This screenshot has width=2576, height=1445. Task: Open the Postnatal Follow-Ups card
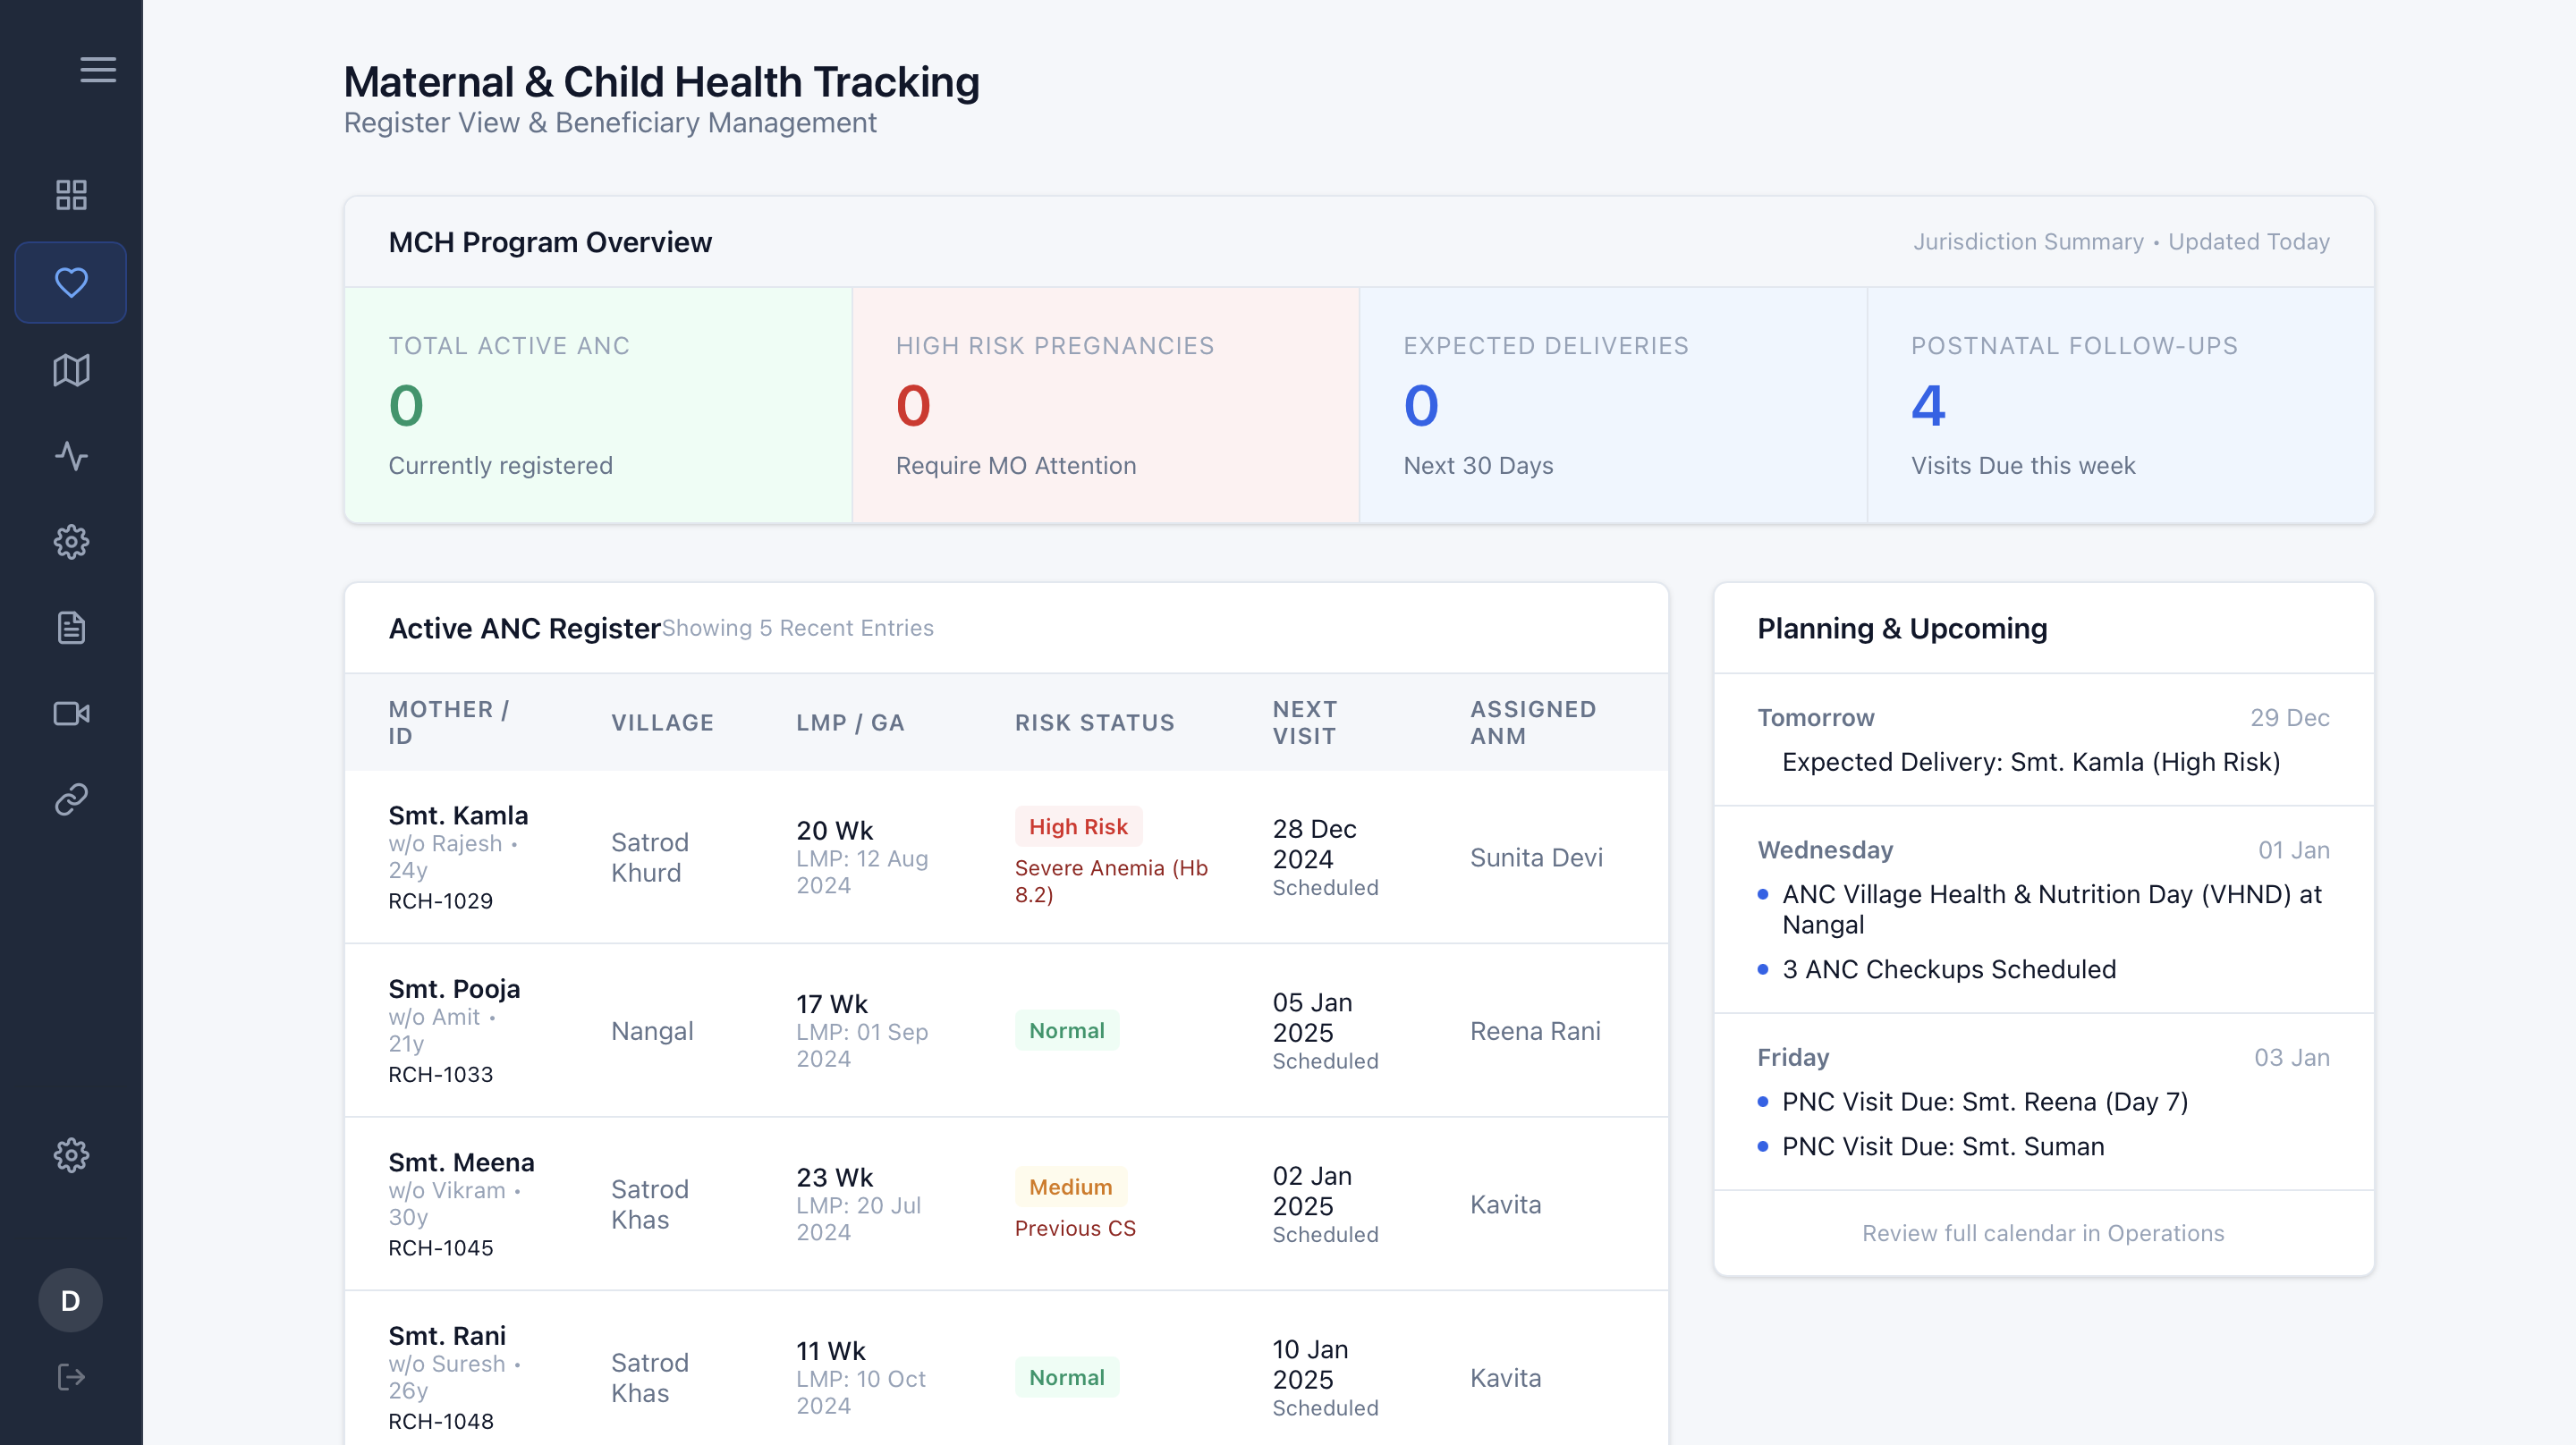point(2121,405)
